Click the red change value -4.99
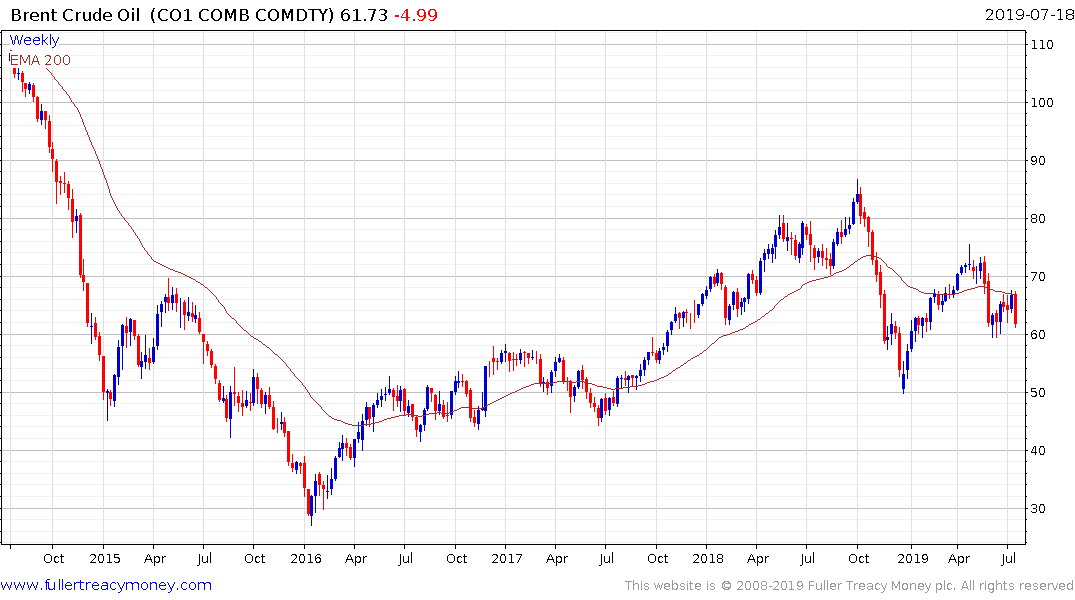Viewport: 1075px width, 600px height. (x=415, y=15)
